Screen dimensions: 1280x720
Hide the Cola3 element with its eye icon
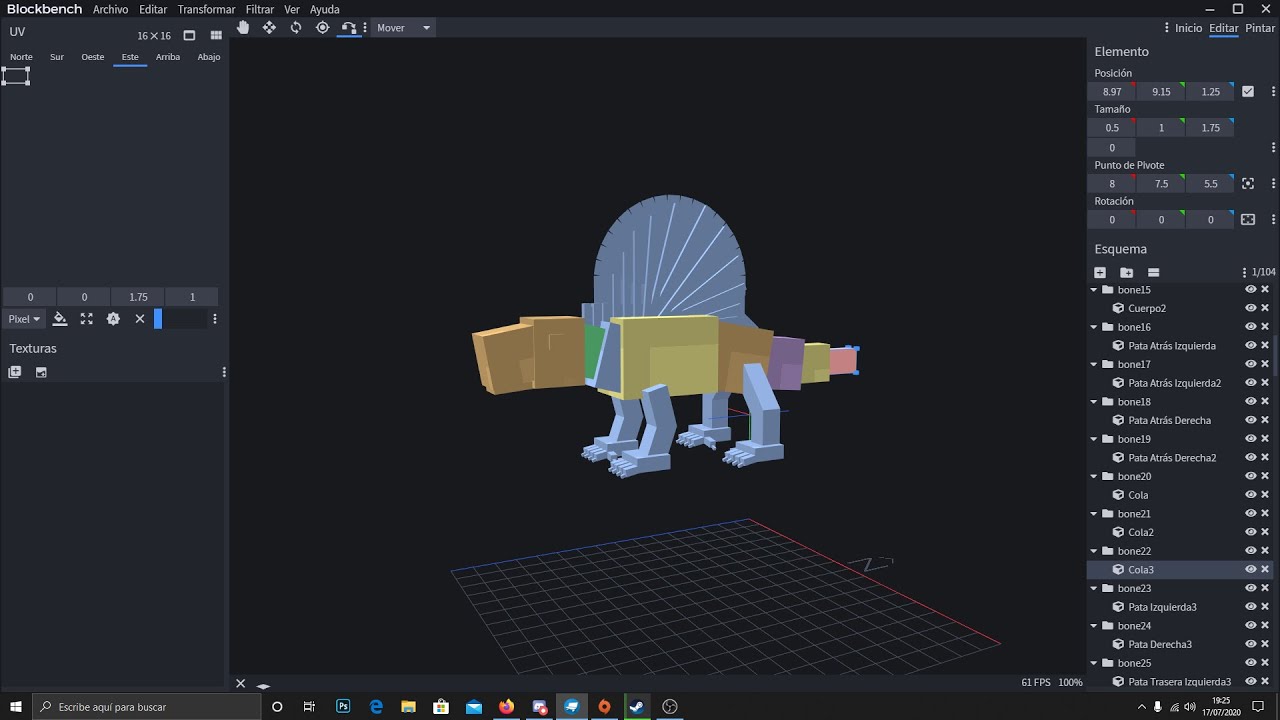coord(1250,569)
